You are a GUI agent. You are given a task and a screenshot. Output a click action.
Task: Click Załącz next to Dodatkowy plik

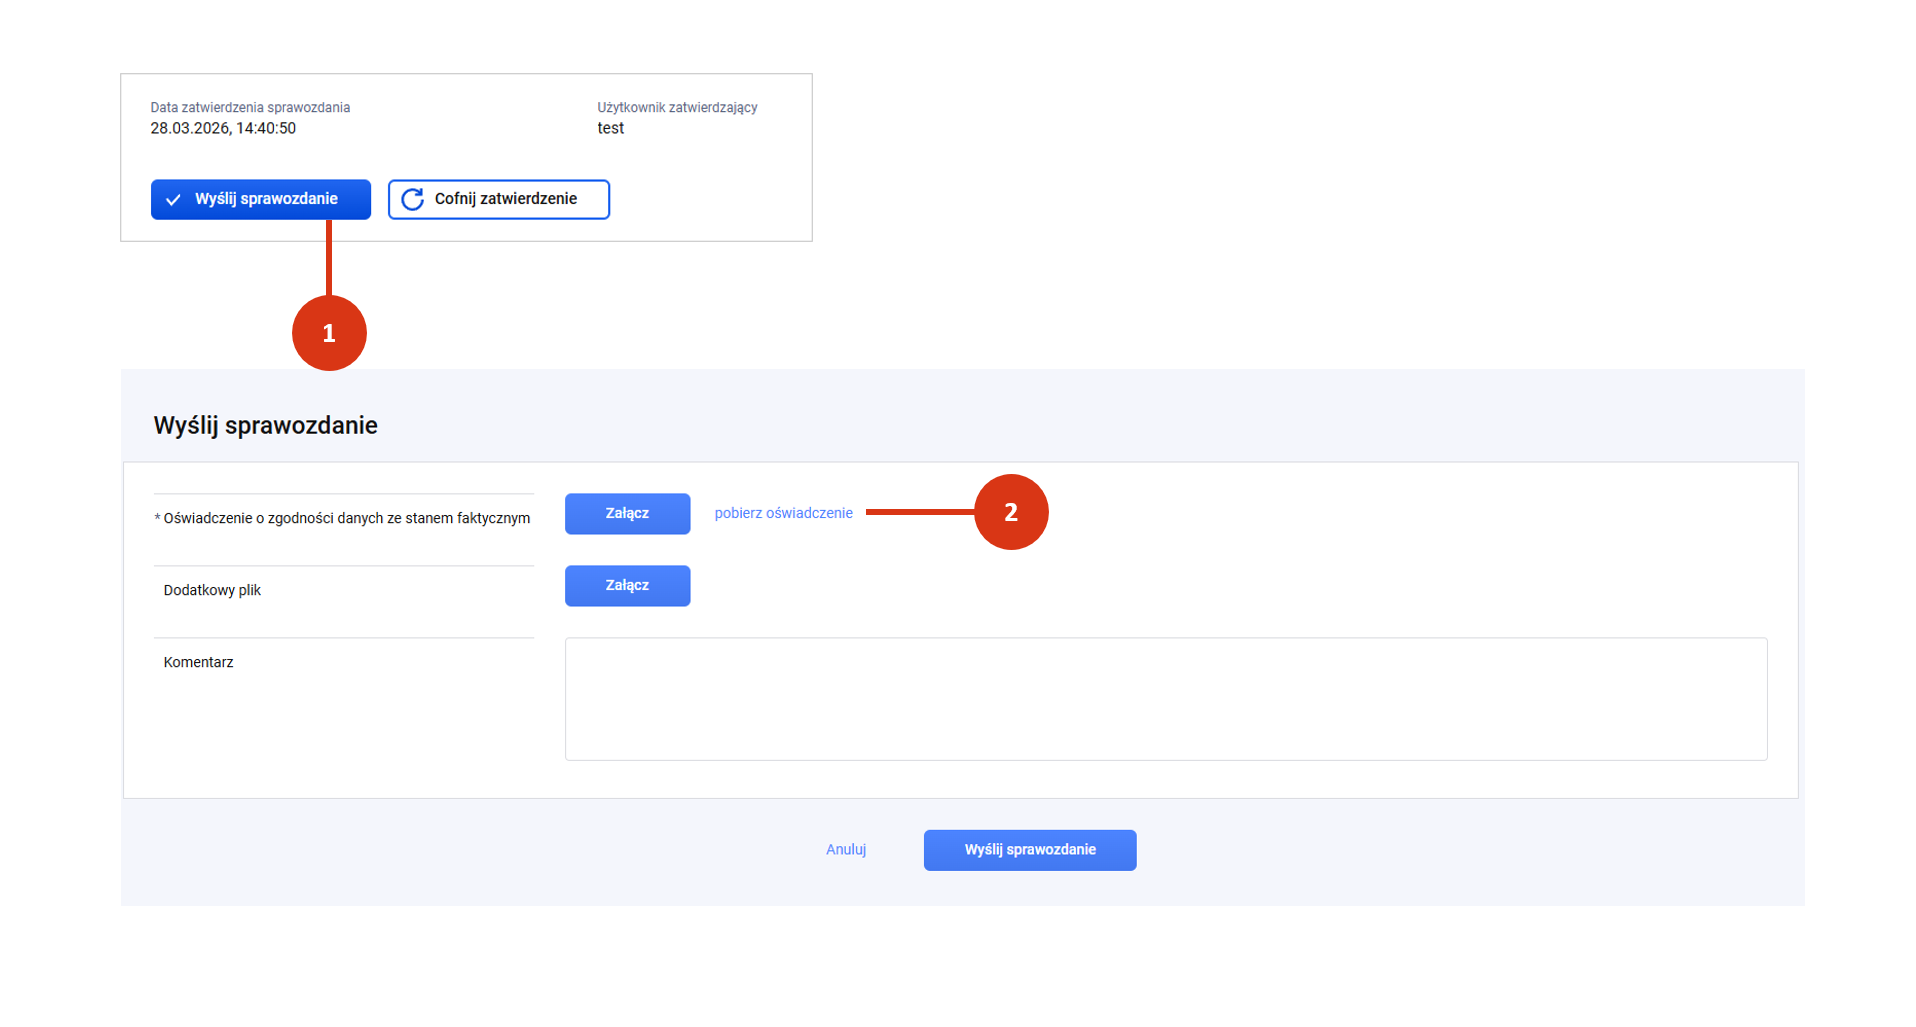click(627, 586)
